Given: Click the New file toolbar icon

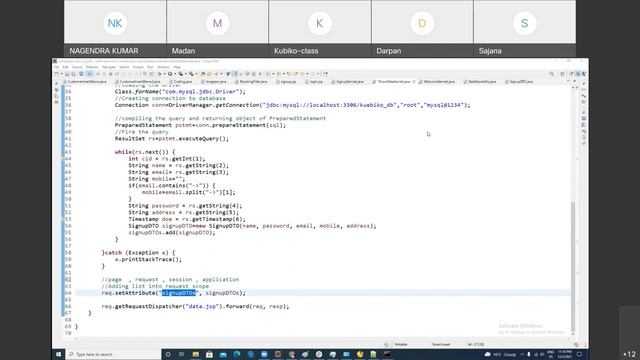Looking at the screenshot, I should click(x=56, y=74).
